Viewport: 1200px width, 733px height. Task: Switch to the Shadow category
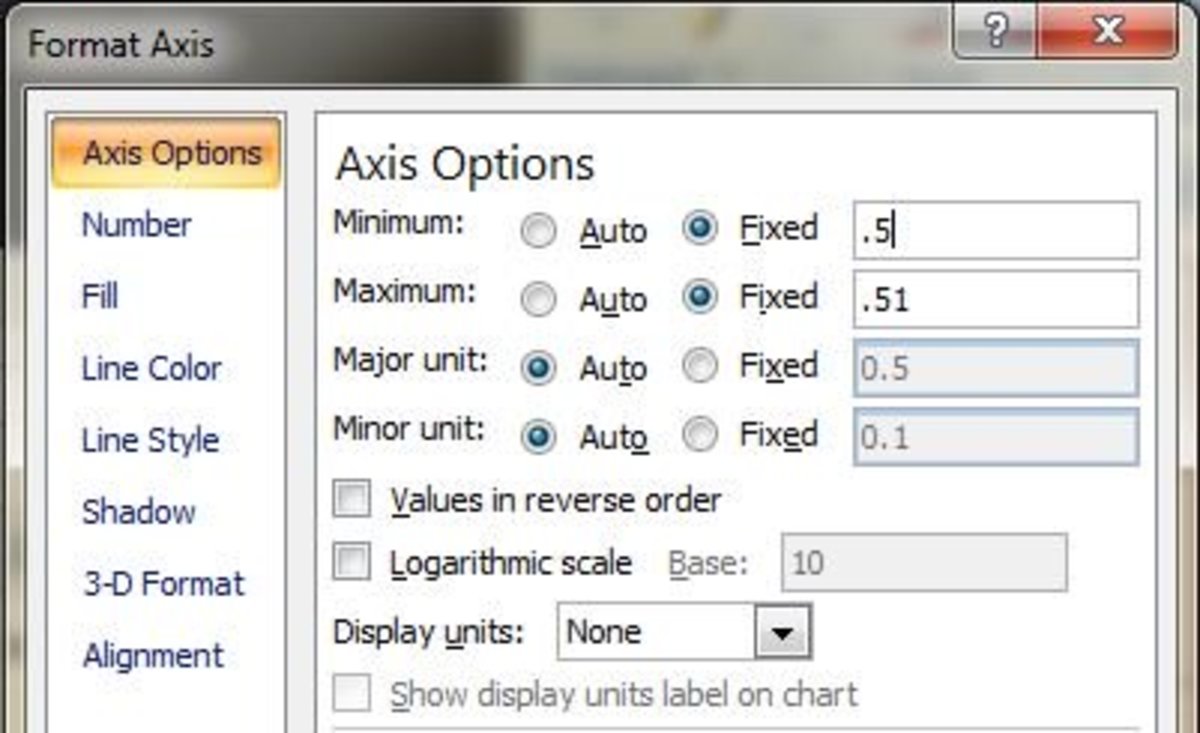coord(138,512)
